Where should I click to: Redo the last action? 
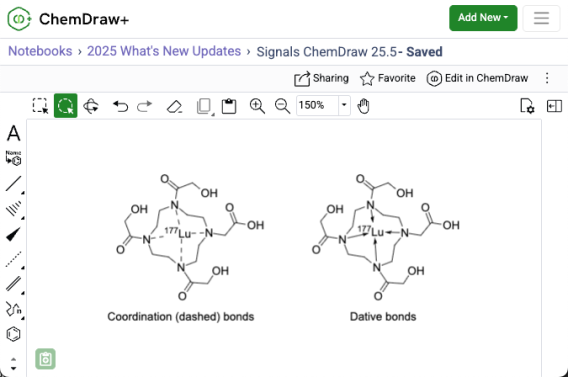coord(145,106)
